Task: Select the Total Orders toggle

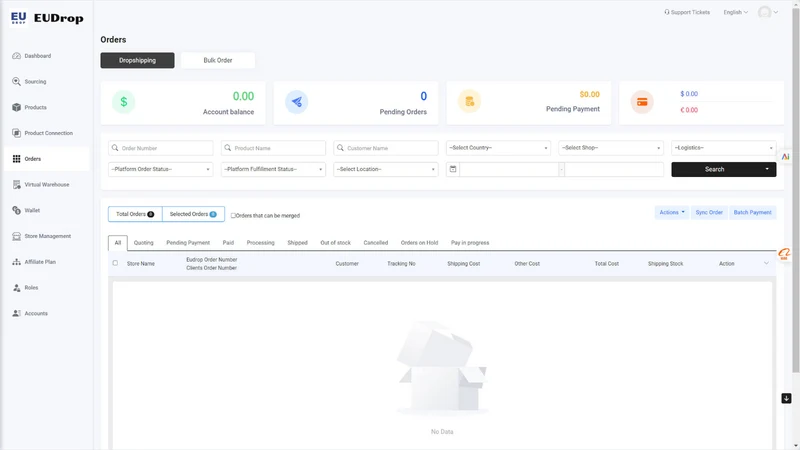Action: [x=135, y=214]
